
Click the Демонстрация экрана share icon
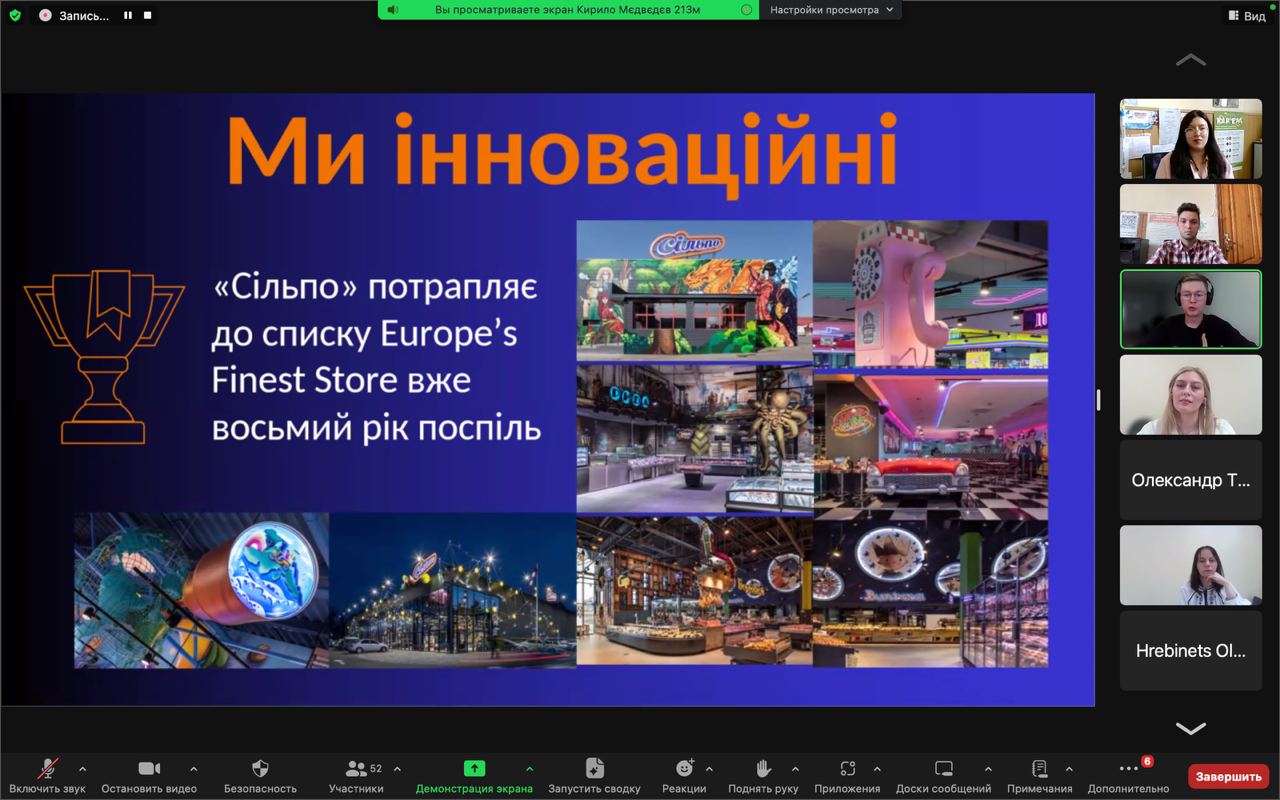[x=474, y=769]
